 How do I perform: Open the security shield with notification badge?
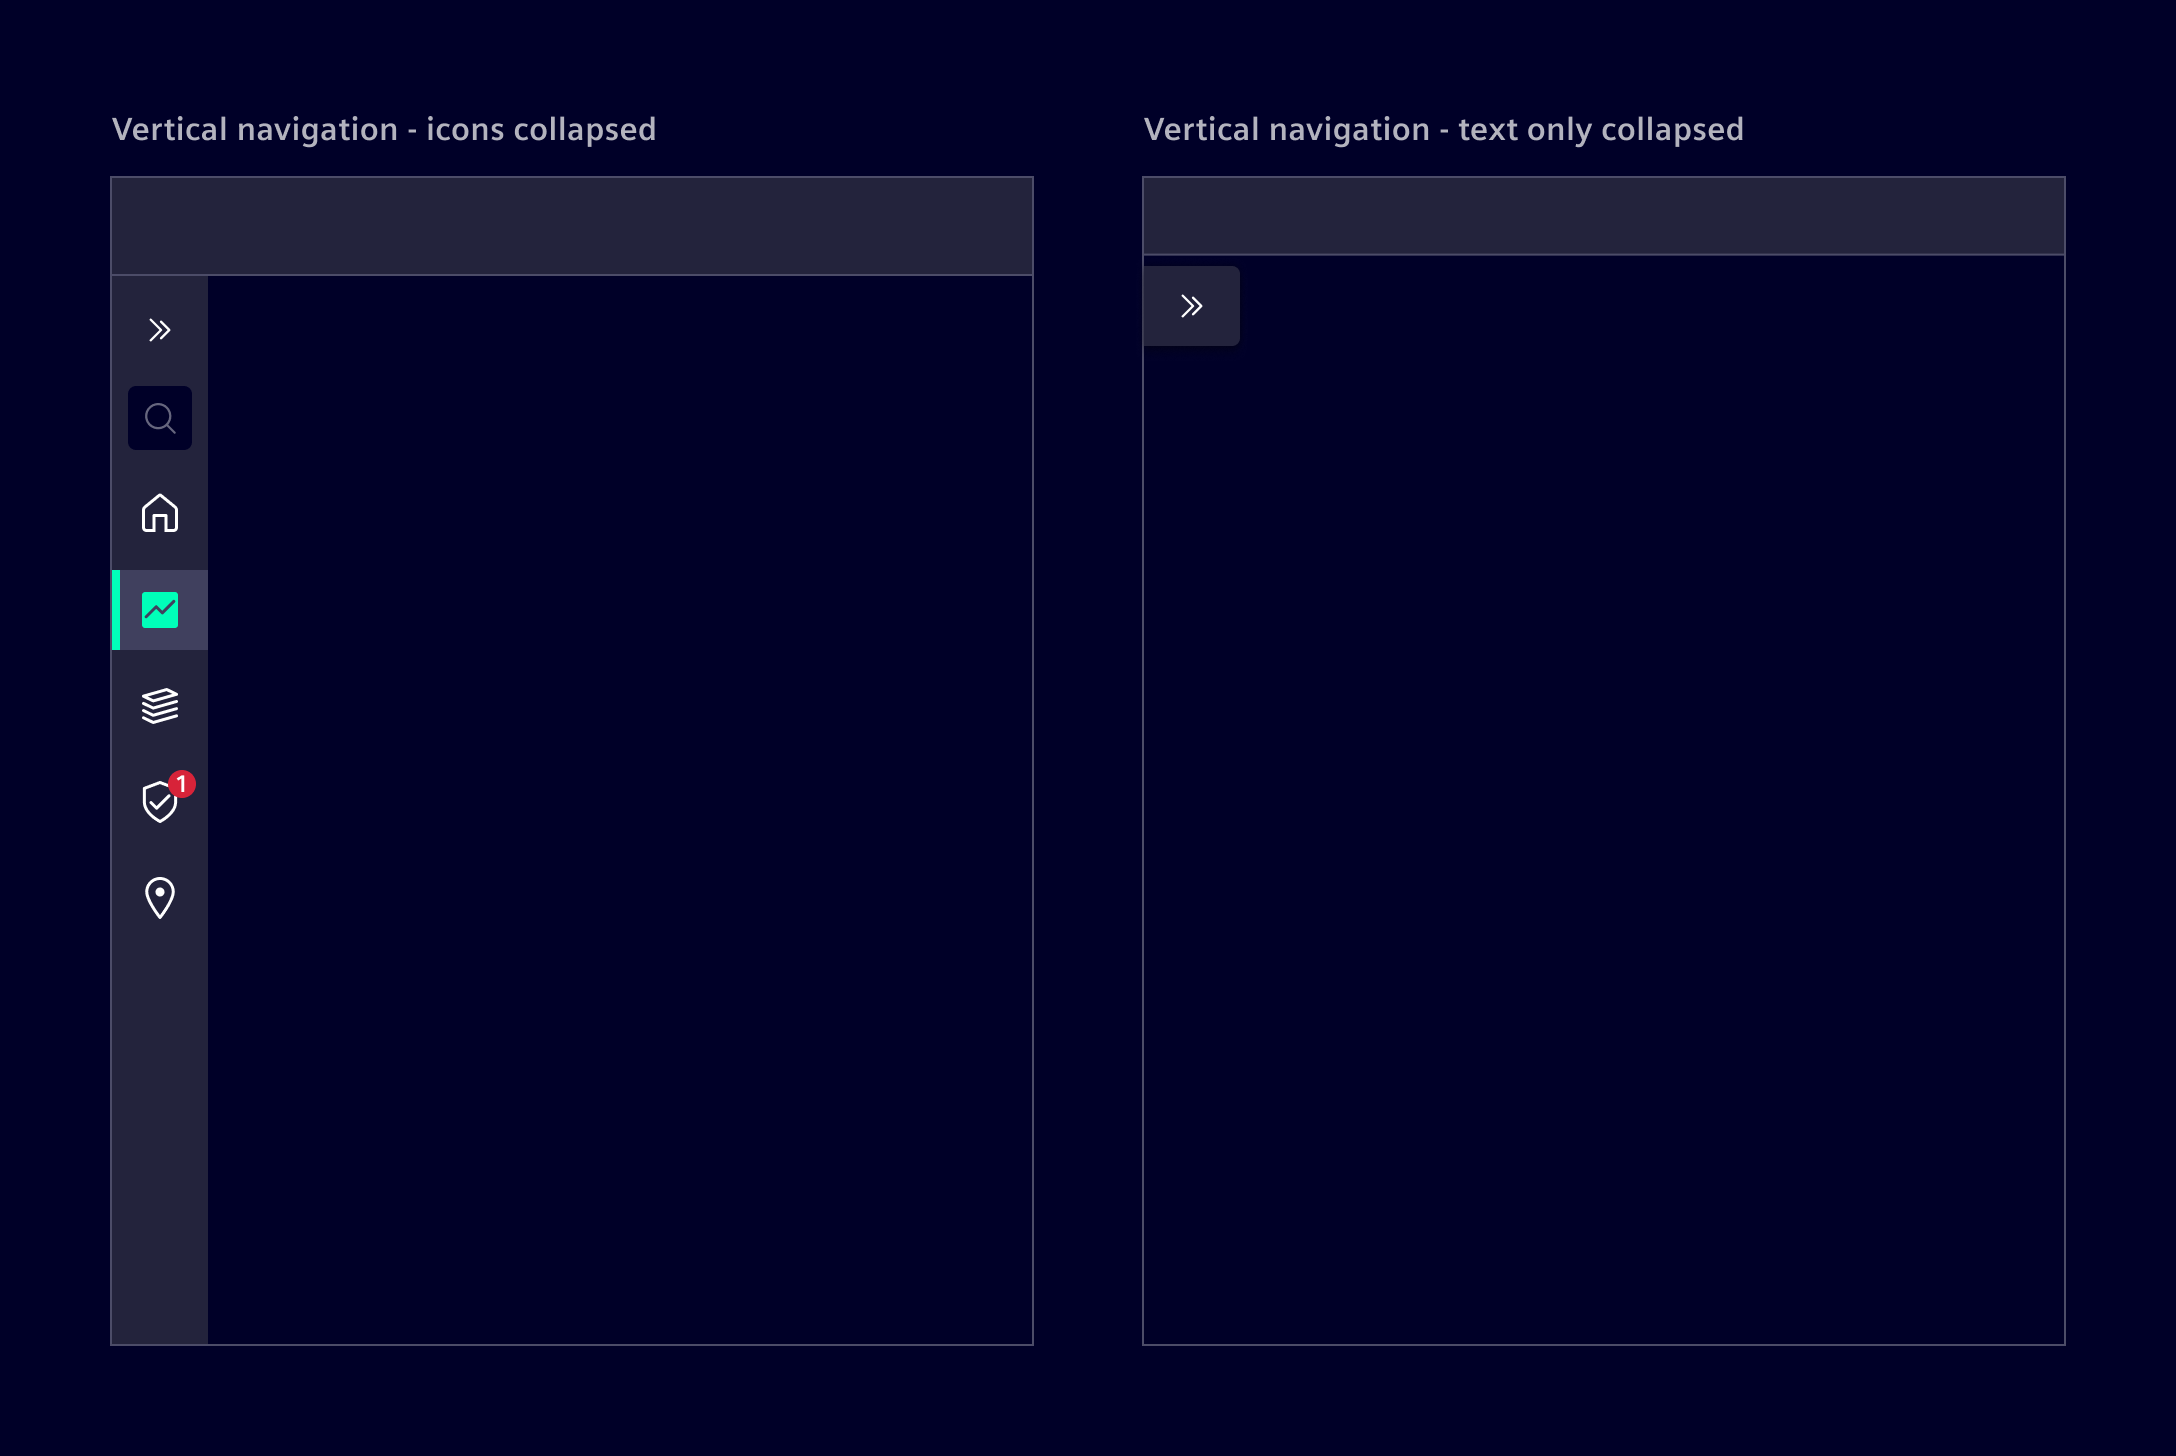coord(160,801)
